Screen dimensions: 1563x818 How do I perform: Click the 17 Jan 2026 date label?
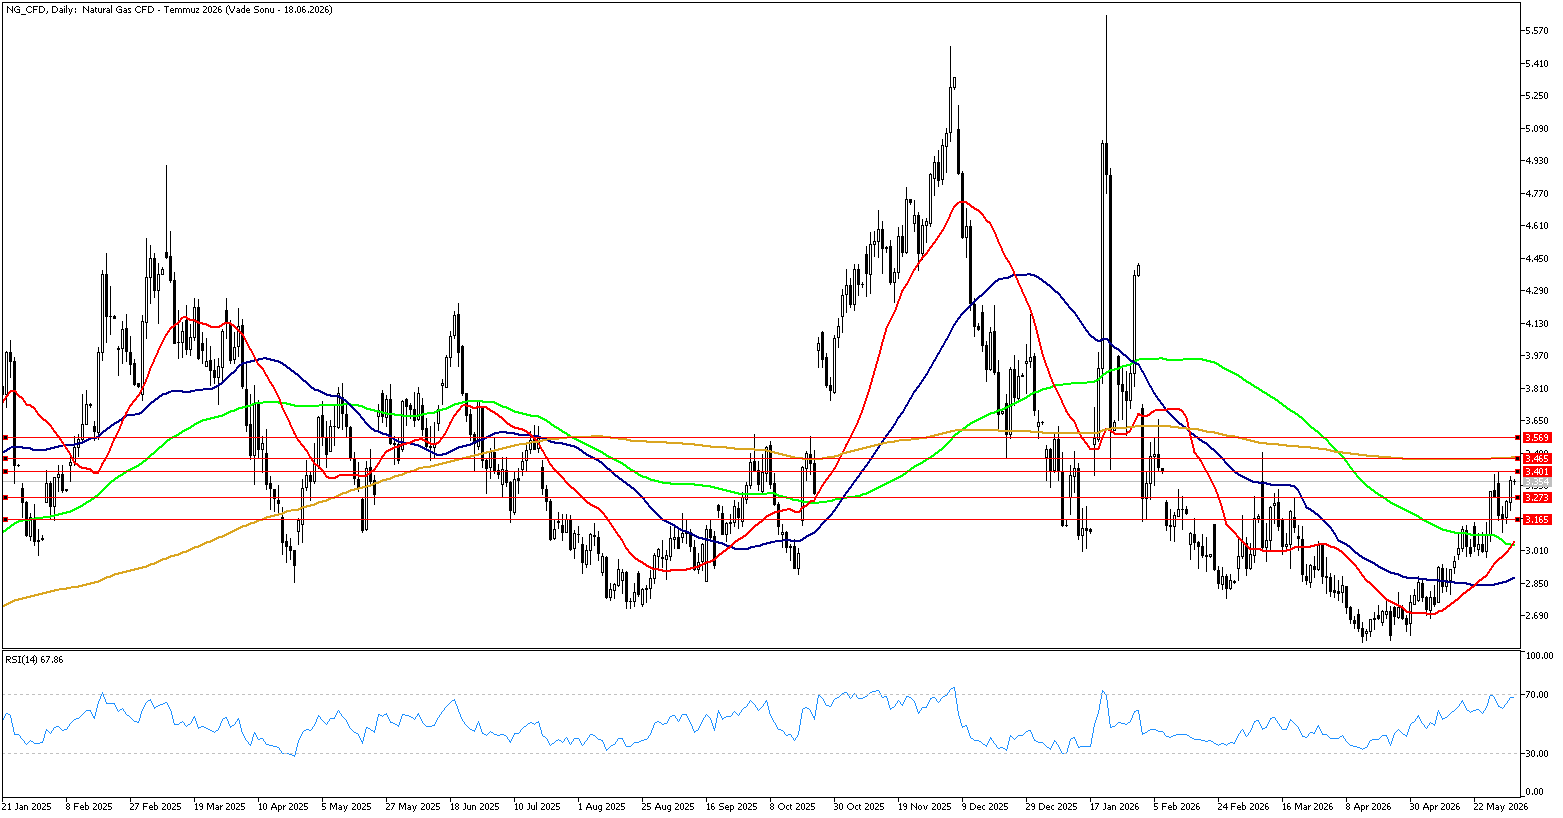(x=1116, y=806)
